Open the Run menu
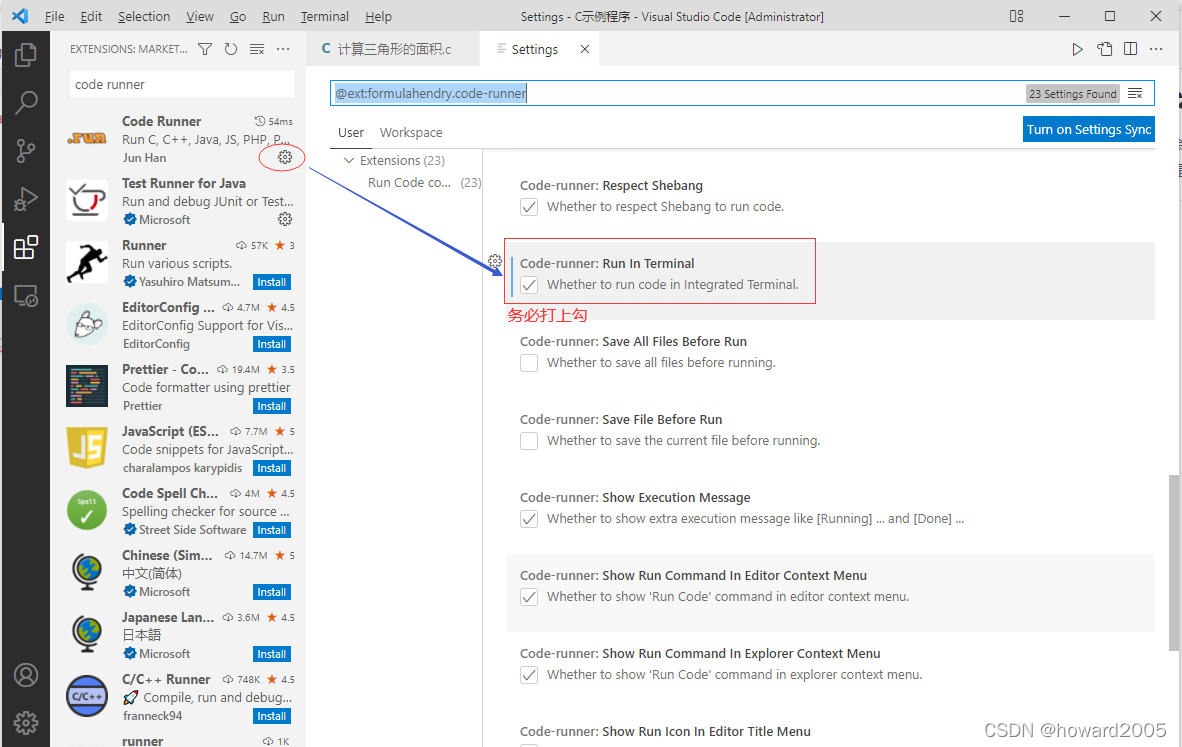Screen dimensions: 1182x747 (x=274, y=17)
